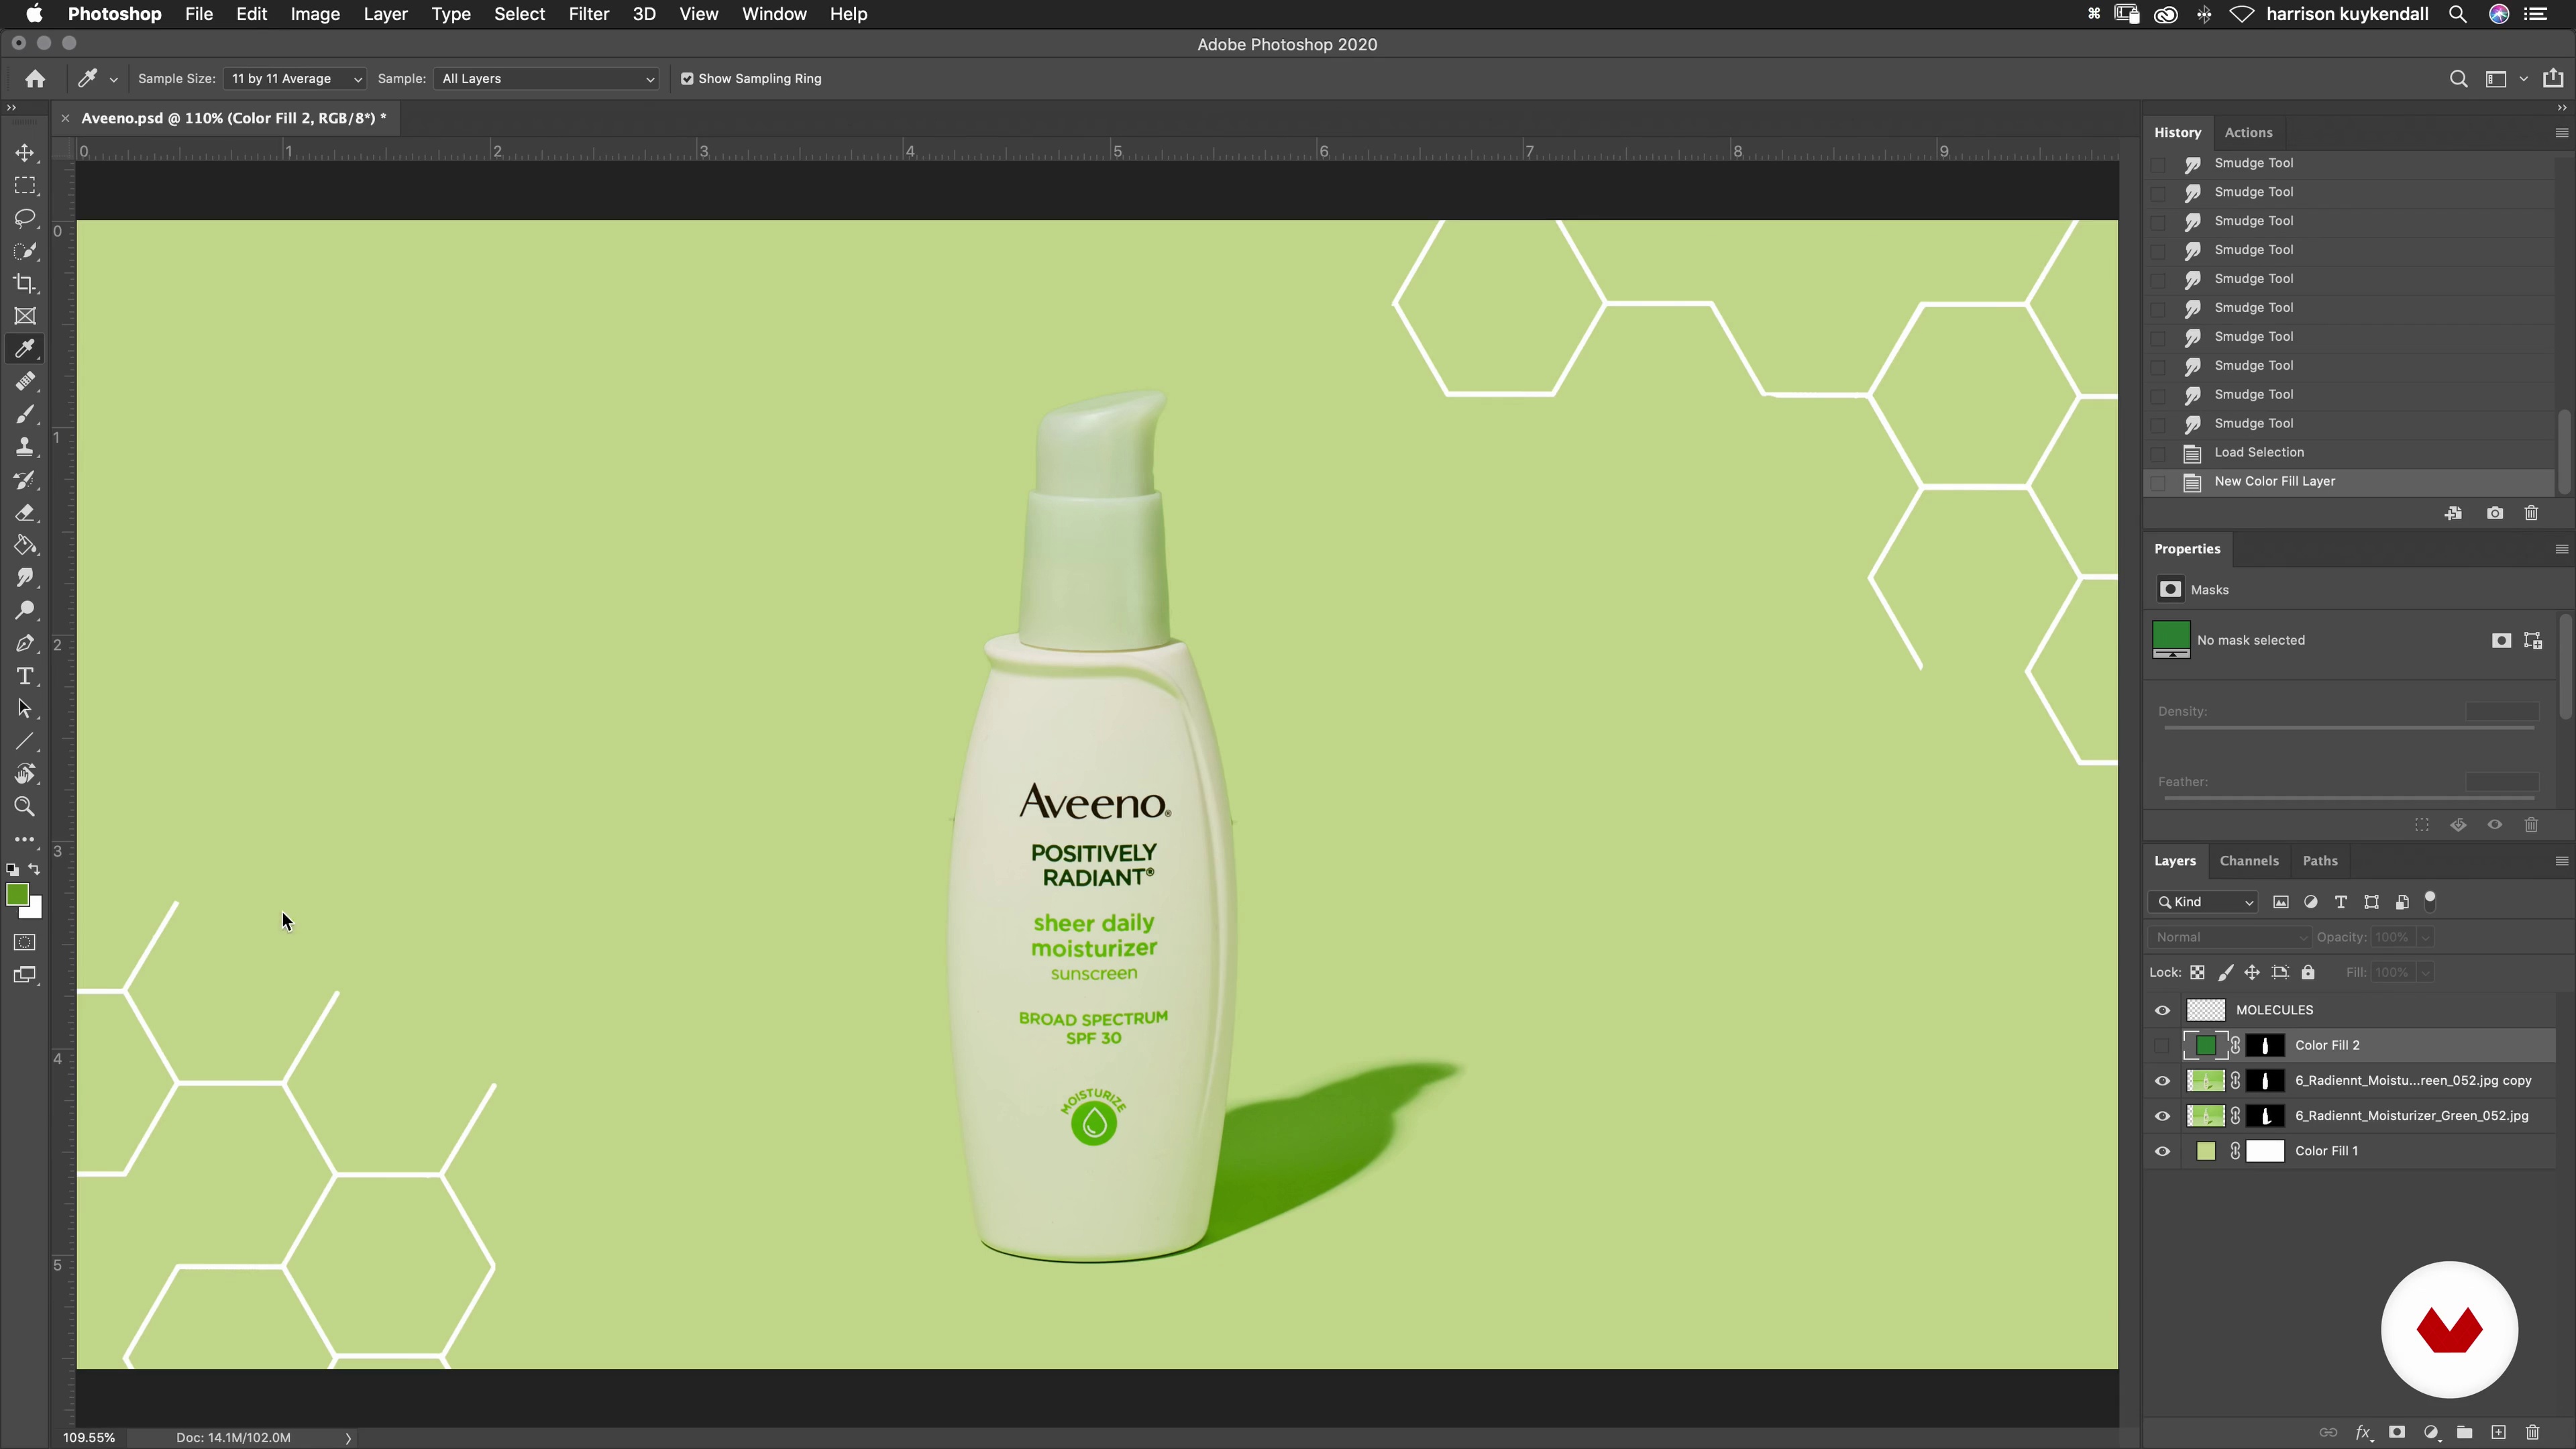
Task: Open the tool preset picker arrow
Action: [113, 79]
